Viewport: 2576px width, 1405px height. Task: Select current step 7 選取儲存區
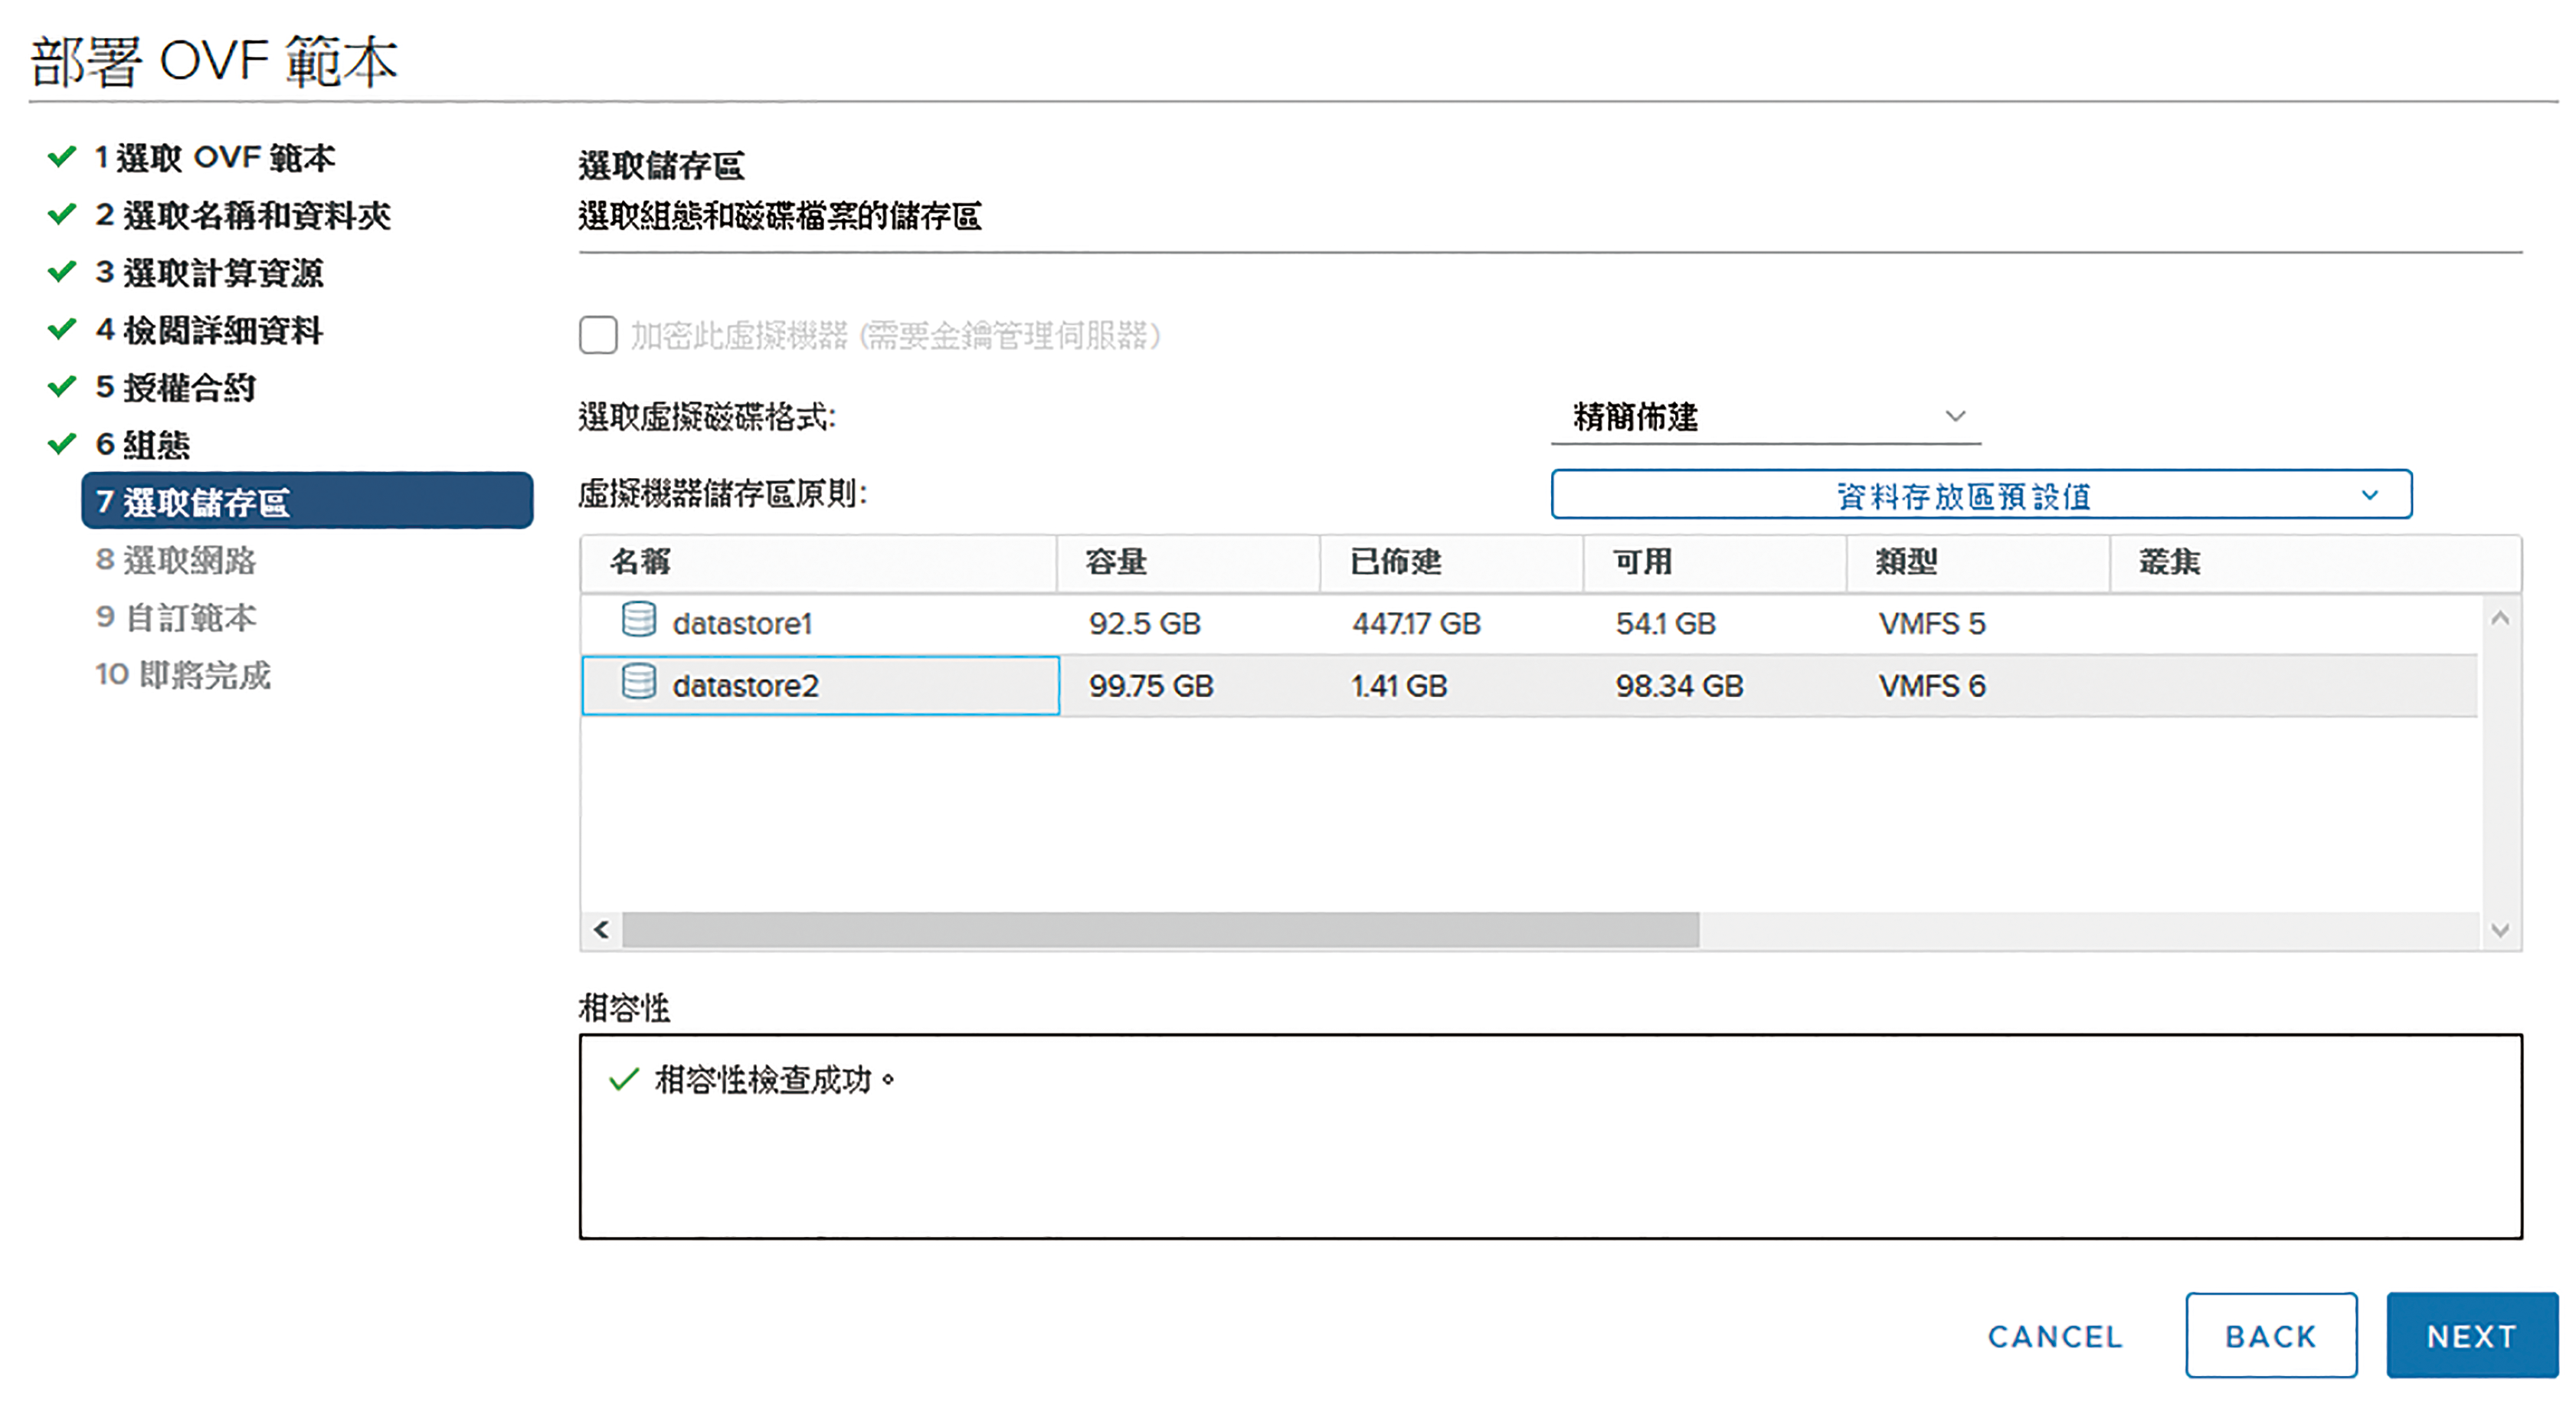click(307, 501)
